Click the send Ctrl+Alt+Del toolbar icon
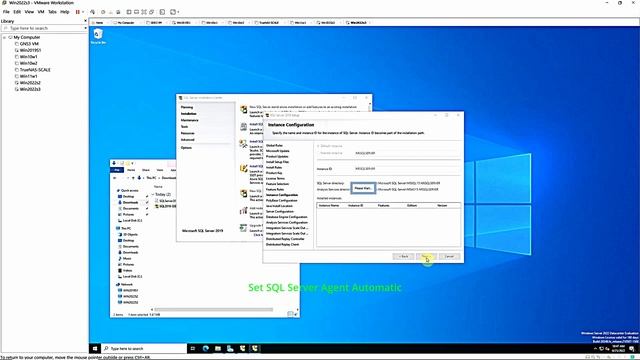The width and height of the screenshot is (640, 360). tap(93, 12)
